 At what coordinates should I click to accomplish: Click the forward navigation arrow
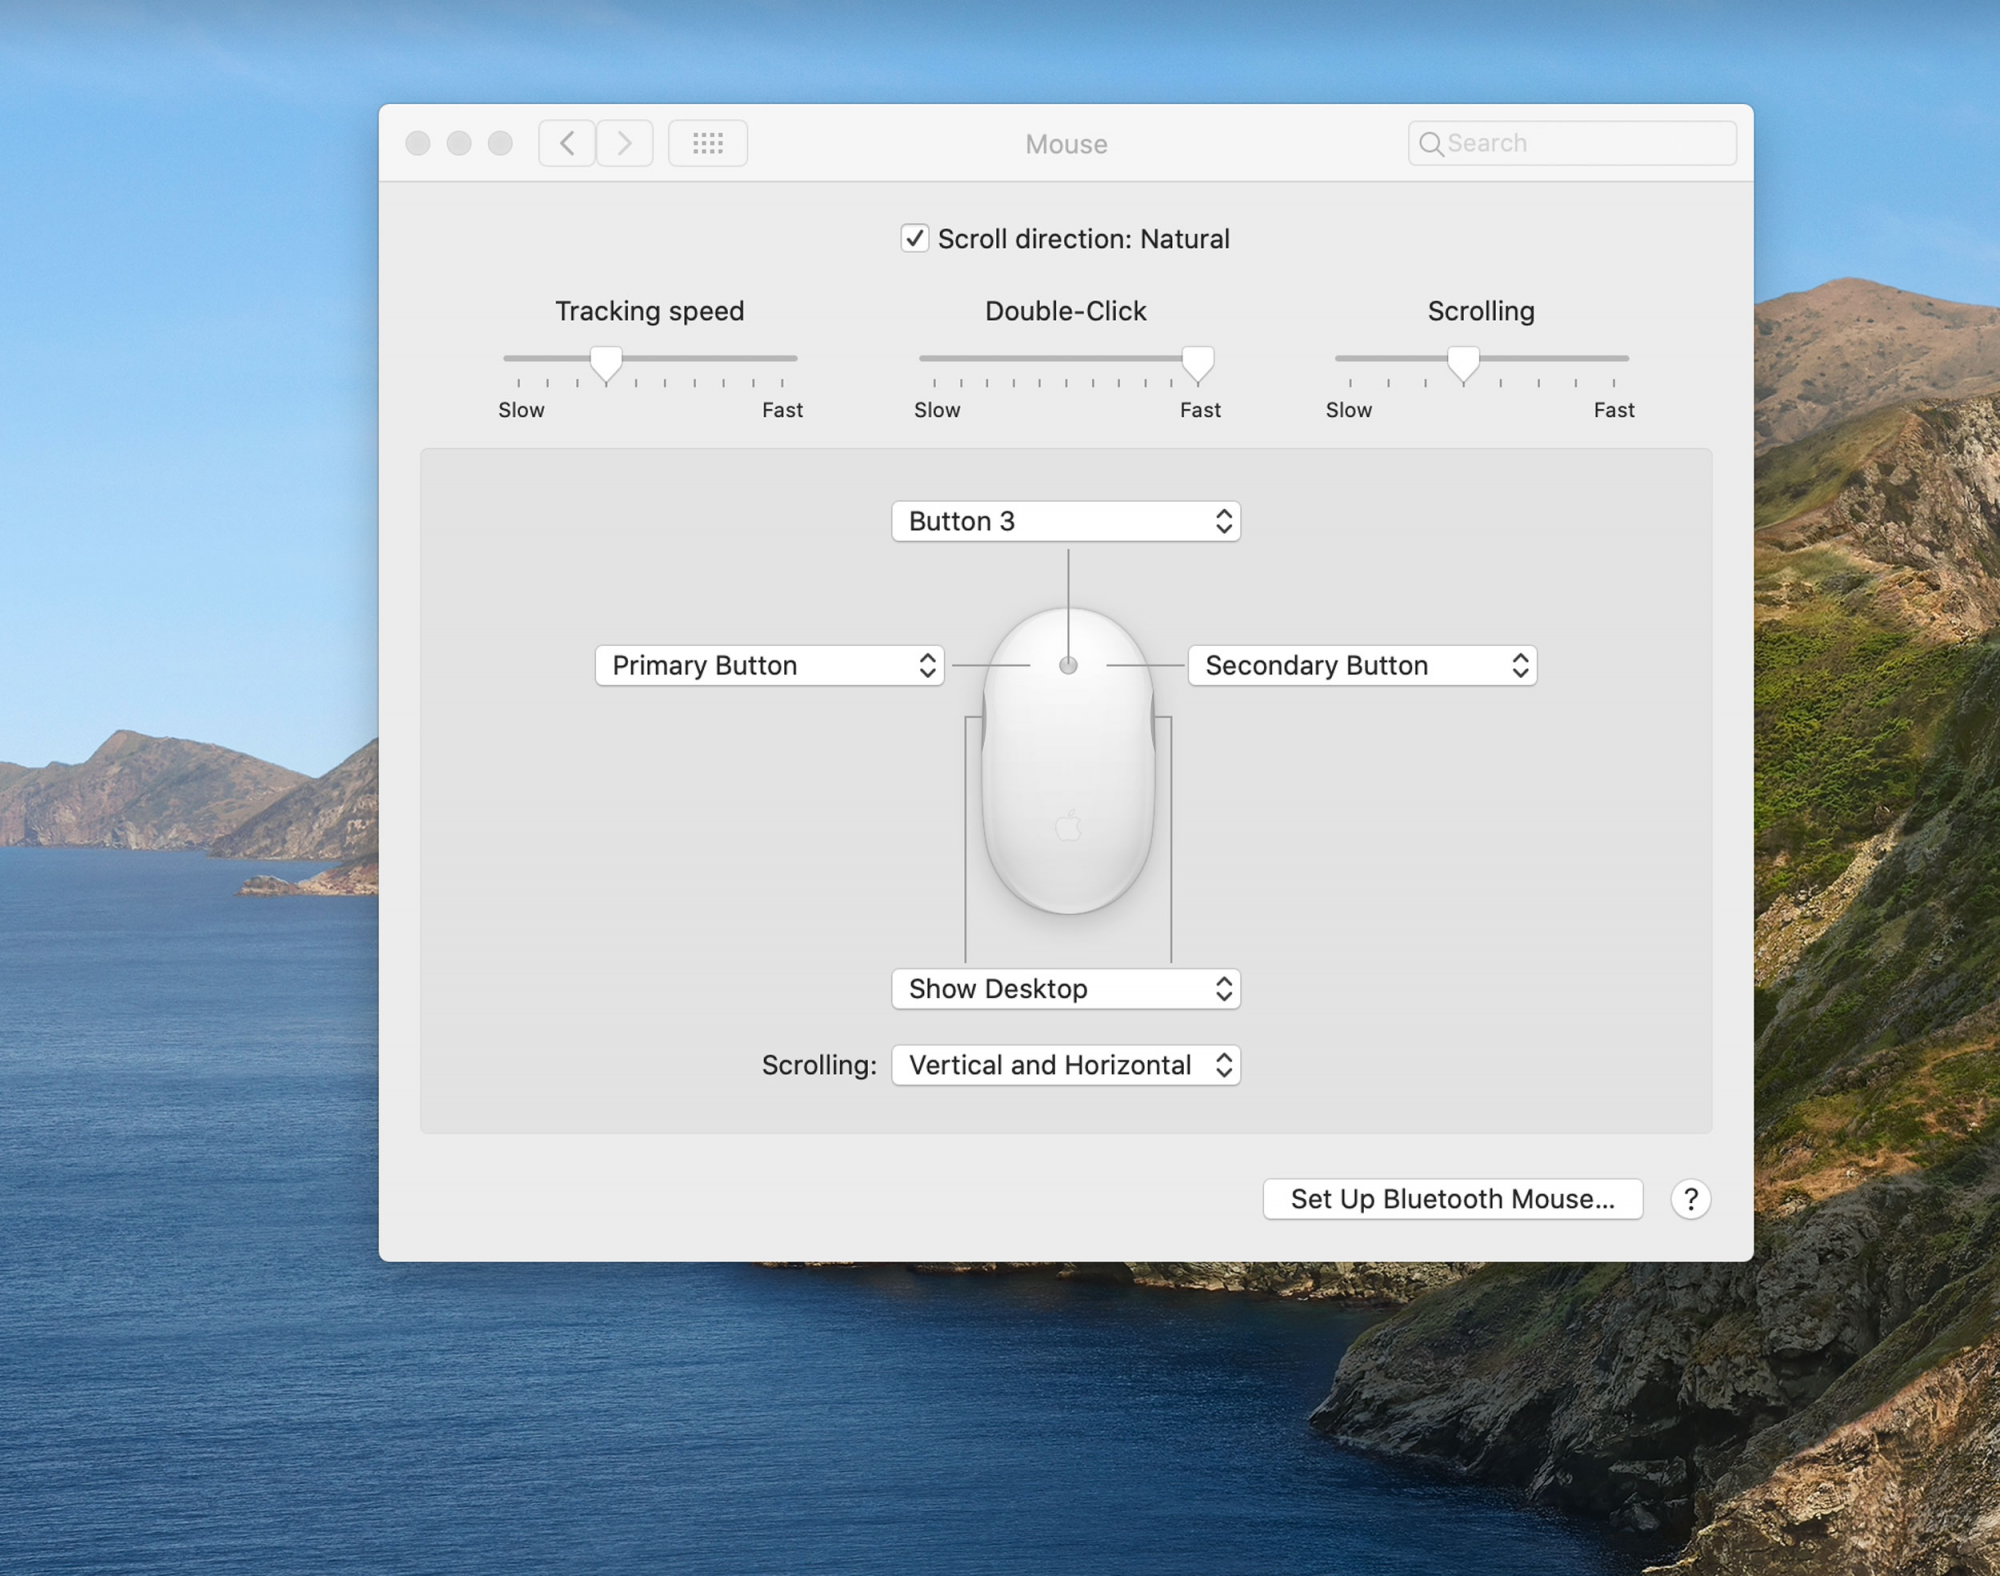click(x=625, y=143)
